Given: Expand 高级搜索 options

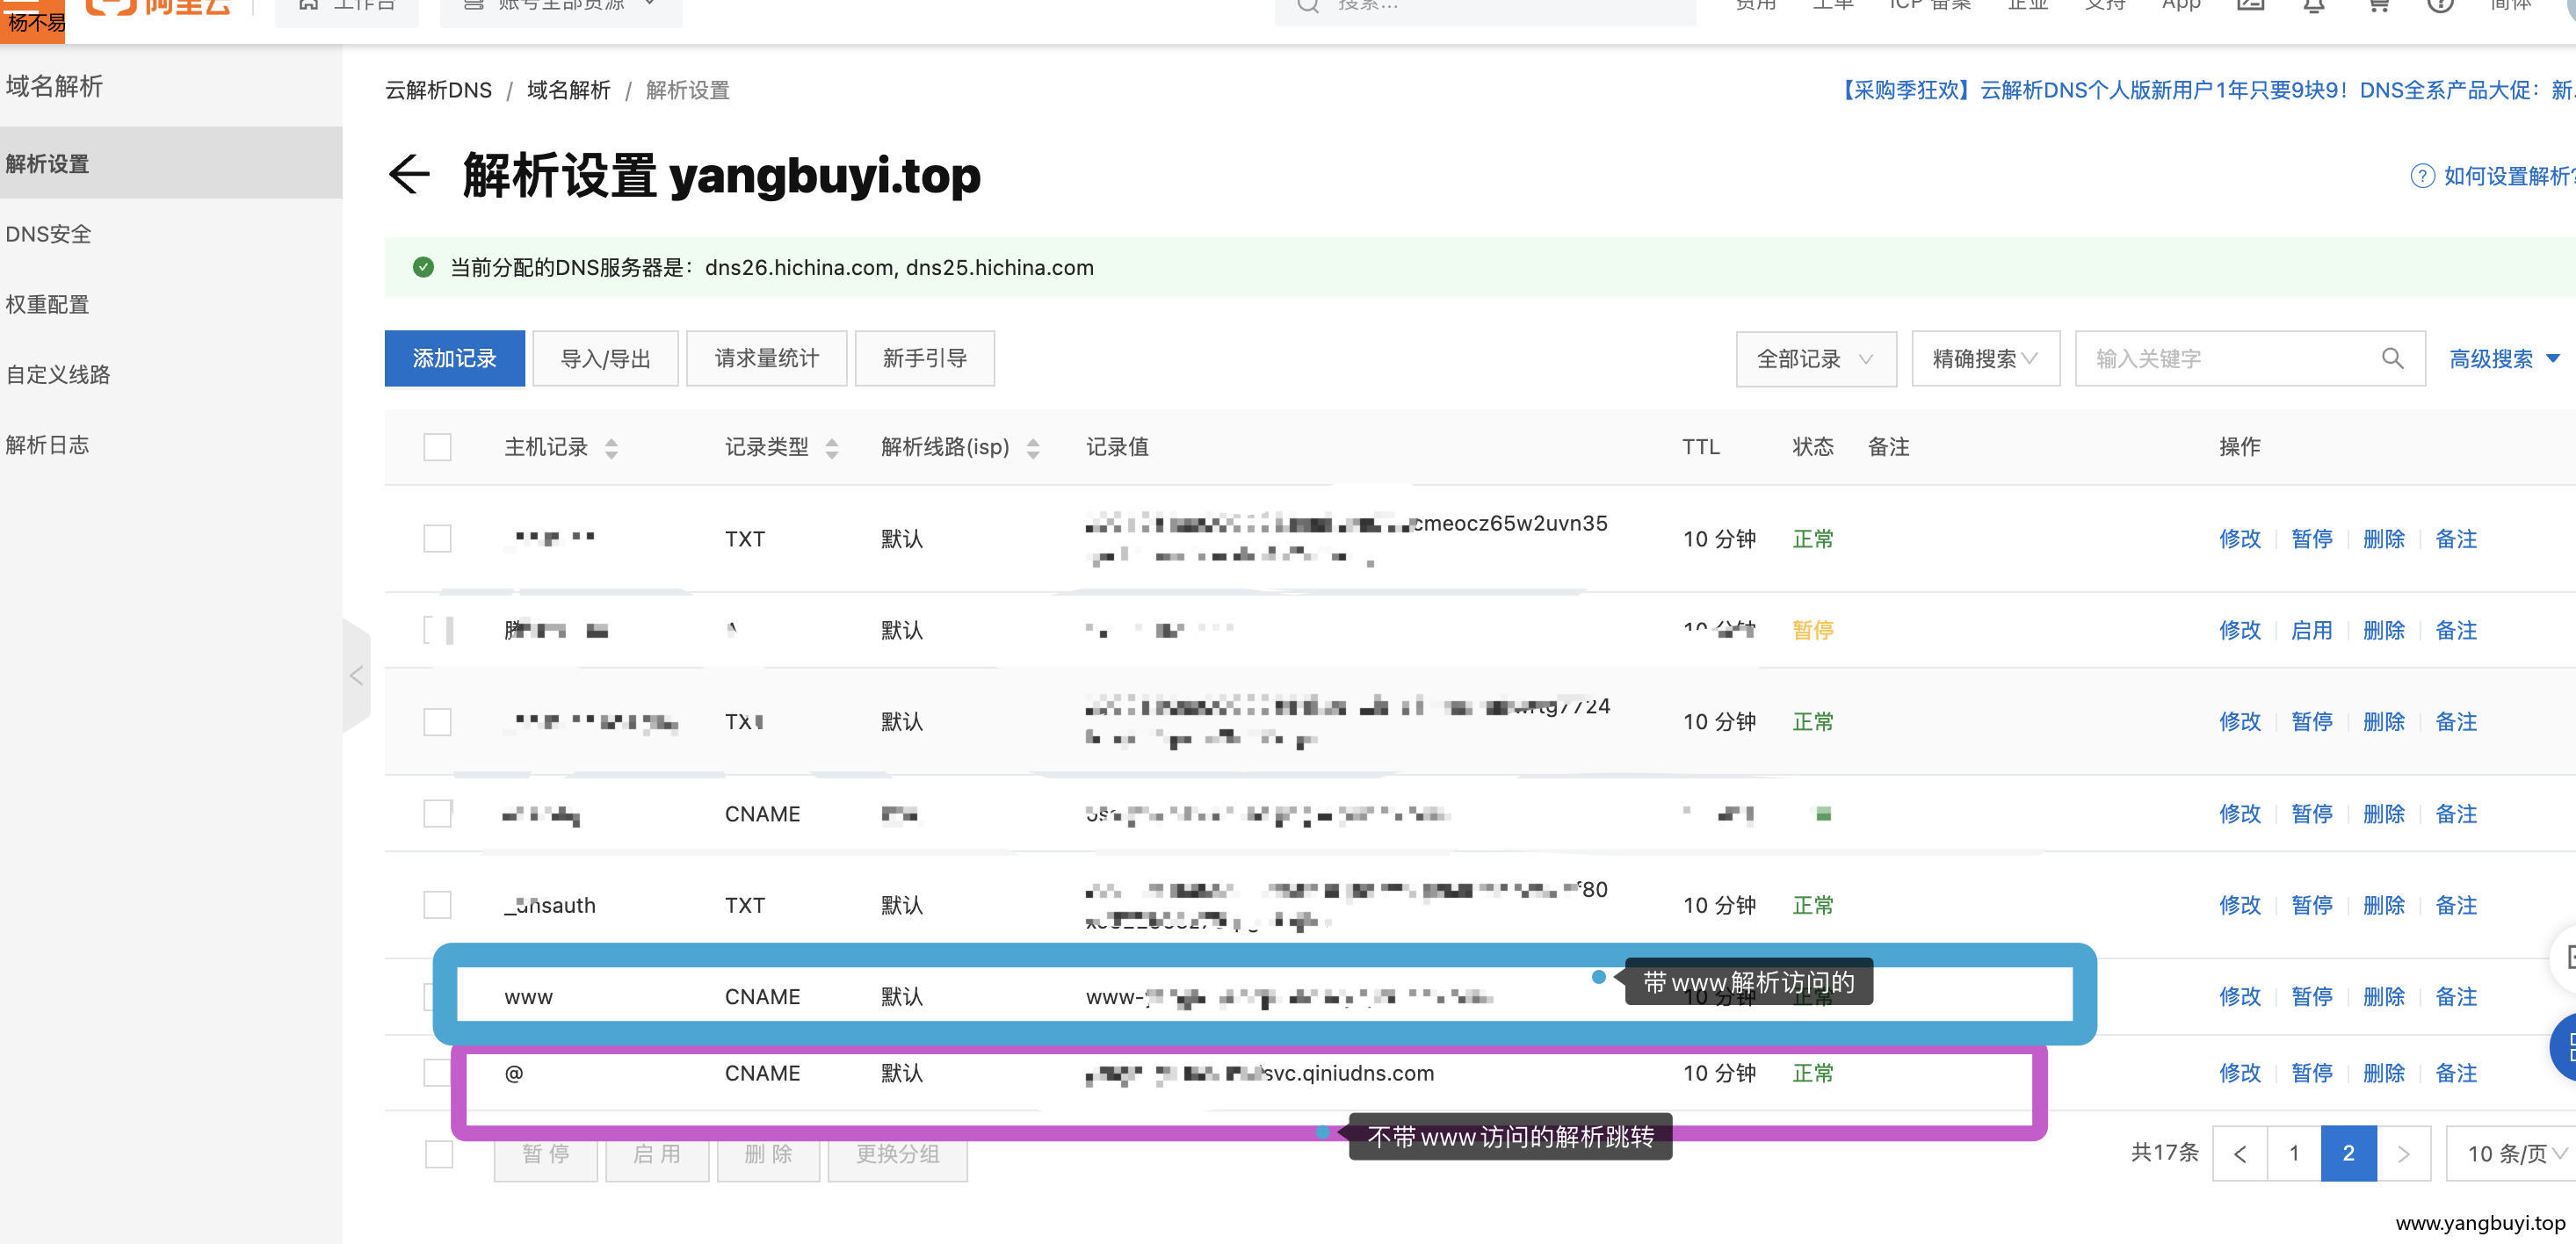Looking at the screenshot, I should tap(2503, 358).
